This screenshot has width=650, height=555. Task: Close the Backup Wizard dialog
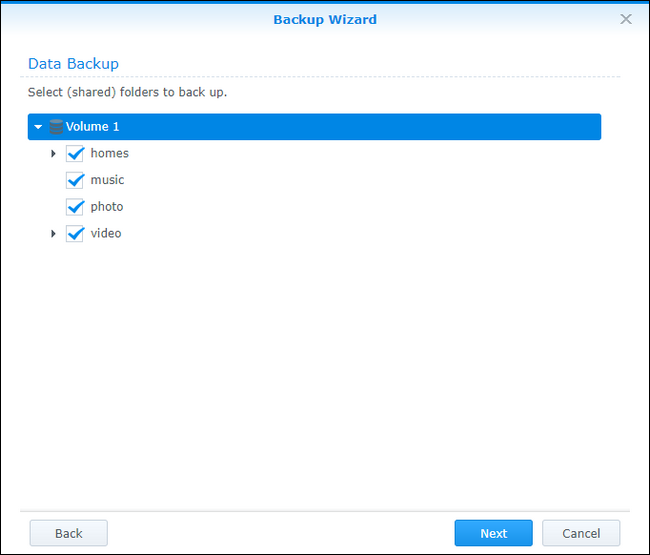(x=626, y=19)
